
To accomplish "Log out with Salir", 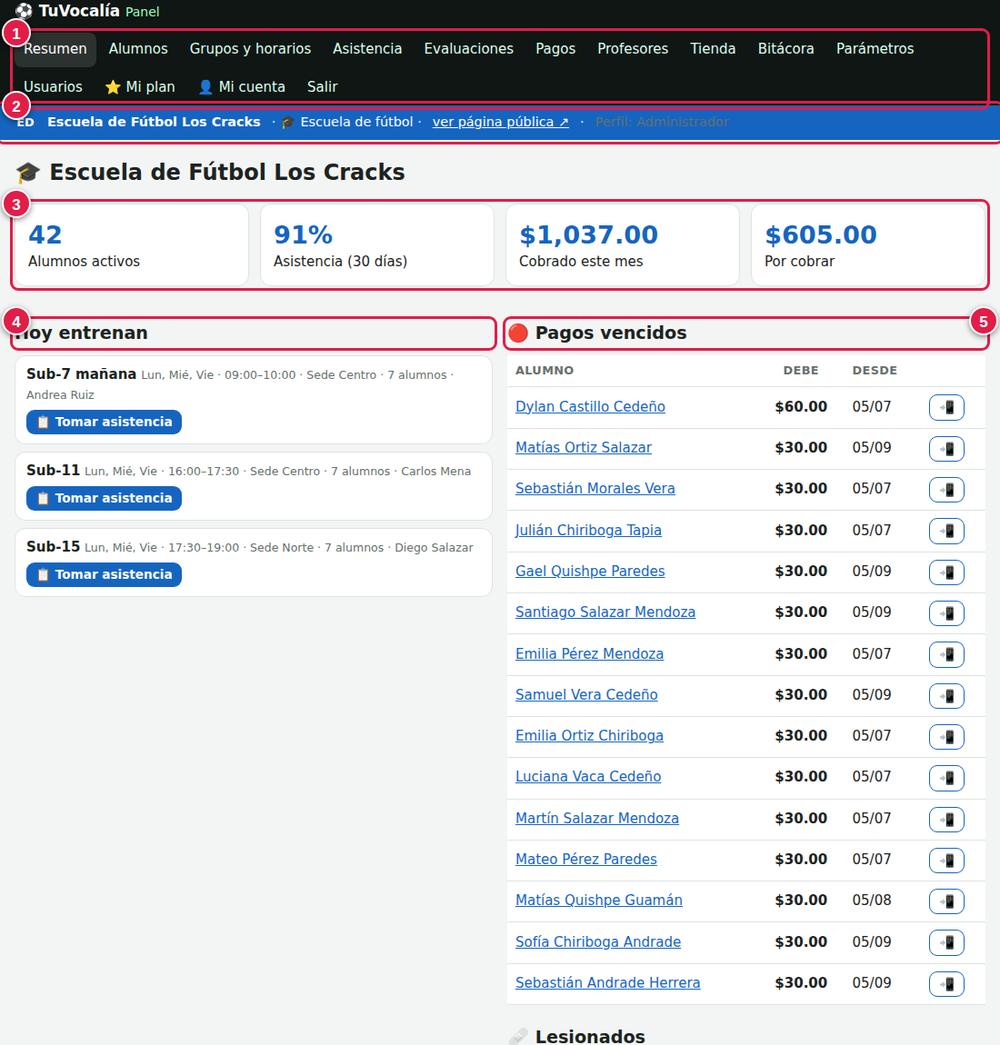I will [322, 87].
